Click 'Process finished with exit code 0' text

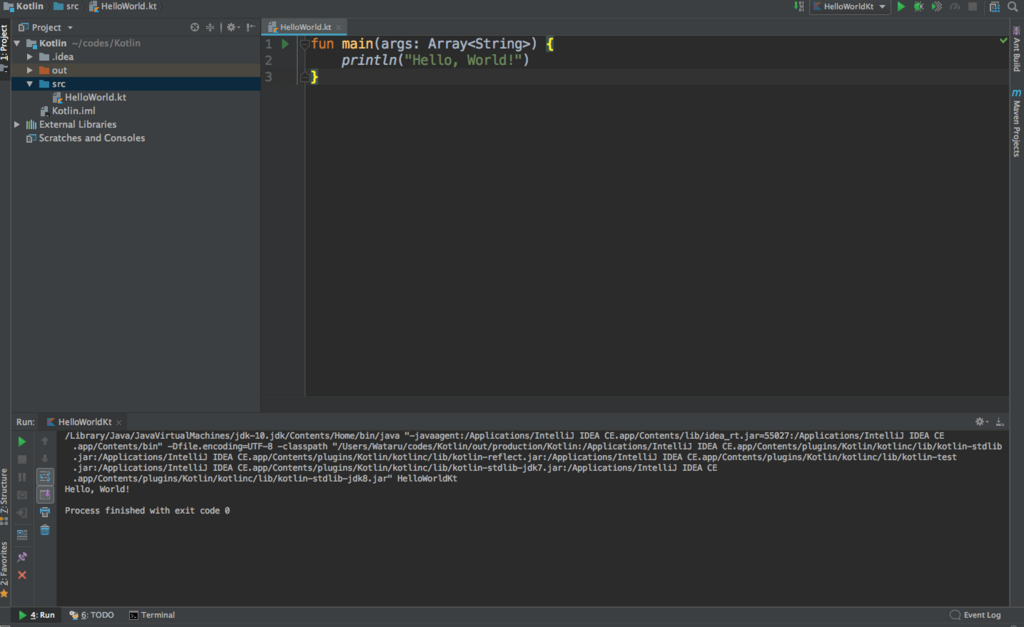[x=147, y=511]
